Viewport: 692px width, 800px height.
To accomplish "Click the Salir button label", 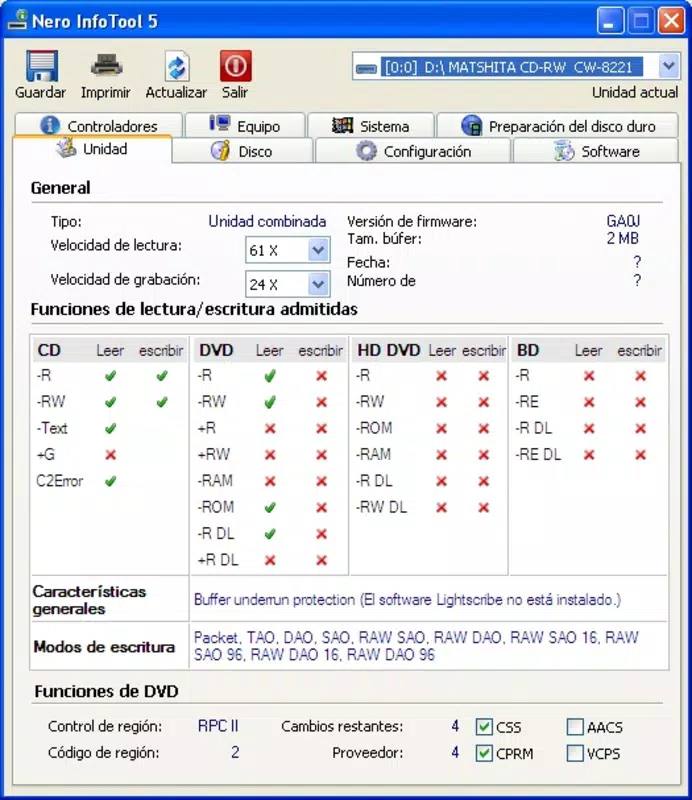I will click(235, 92).
